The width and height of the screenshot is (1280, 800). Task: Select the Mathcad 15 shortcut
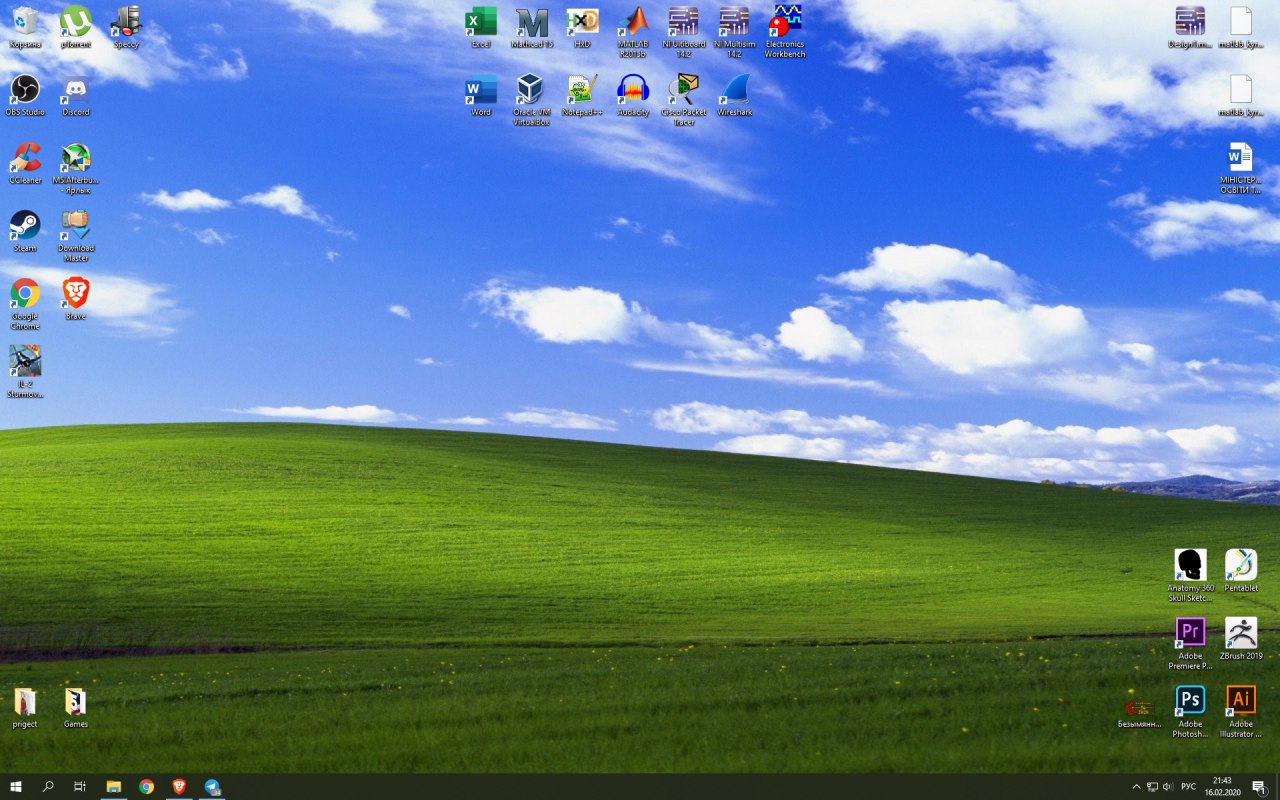click(x=532, y=27)
